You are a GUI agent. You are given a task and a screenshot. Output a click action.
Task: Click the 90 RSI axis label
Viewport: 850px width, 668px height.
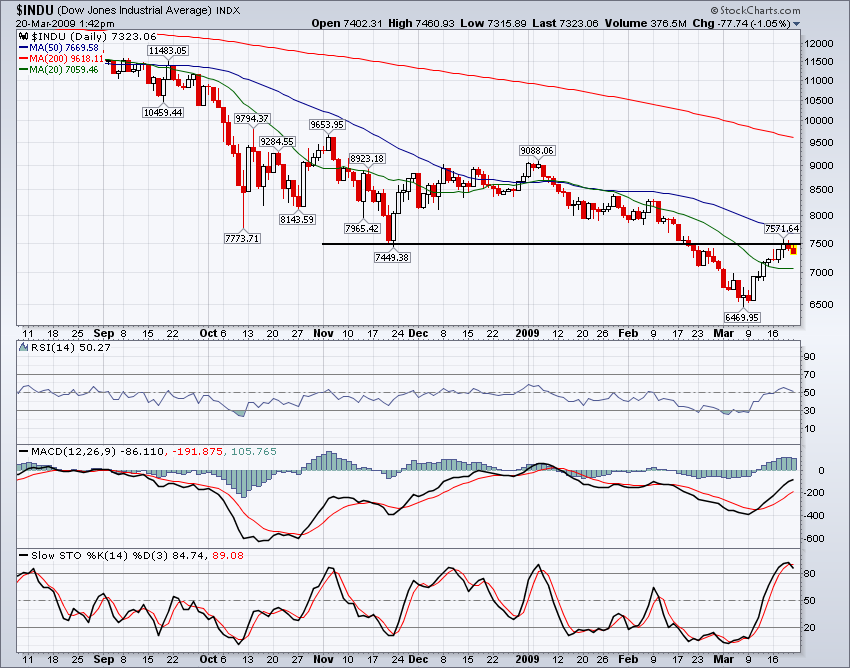point(810,357)
